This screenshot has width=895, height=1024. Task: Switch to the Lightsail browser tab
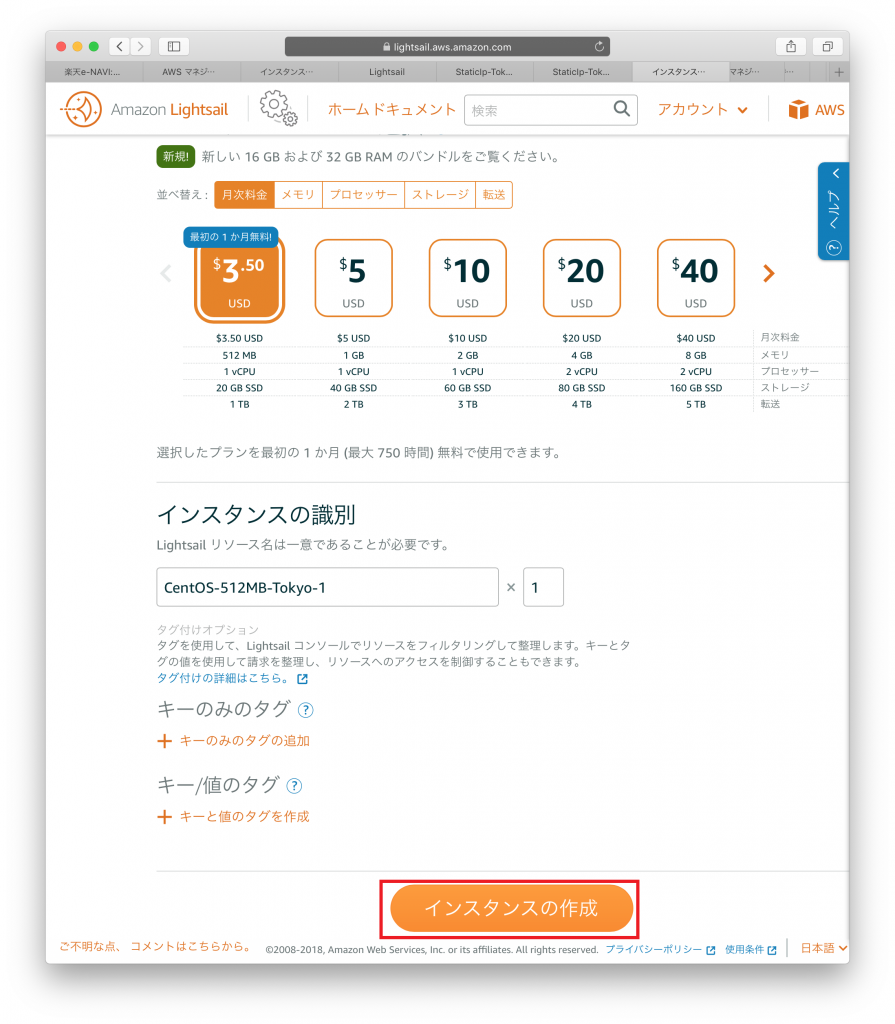(x=387, y=72)
